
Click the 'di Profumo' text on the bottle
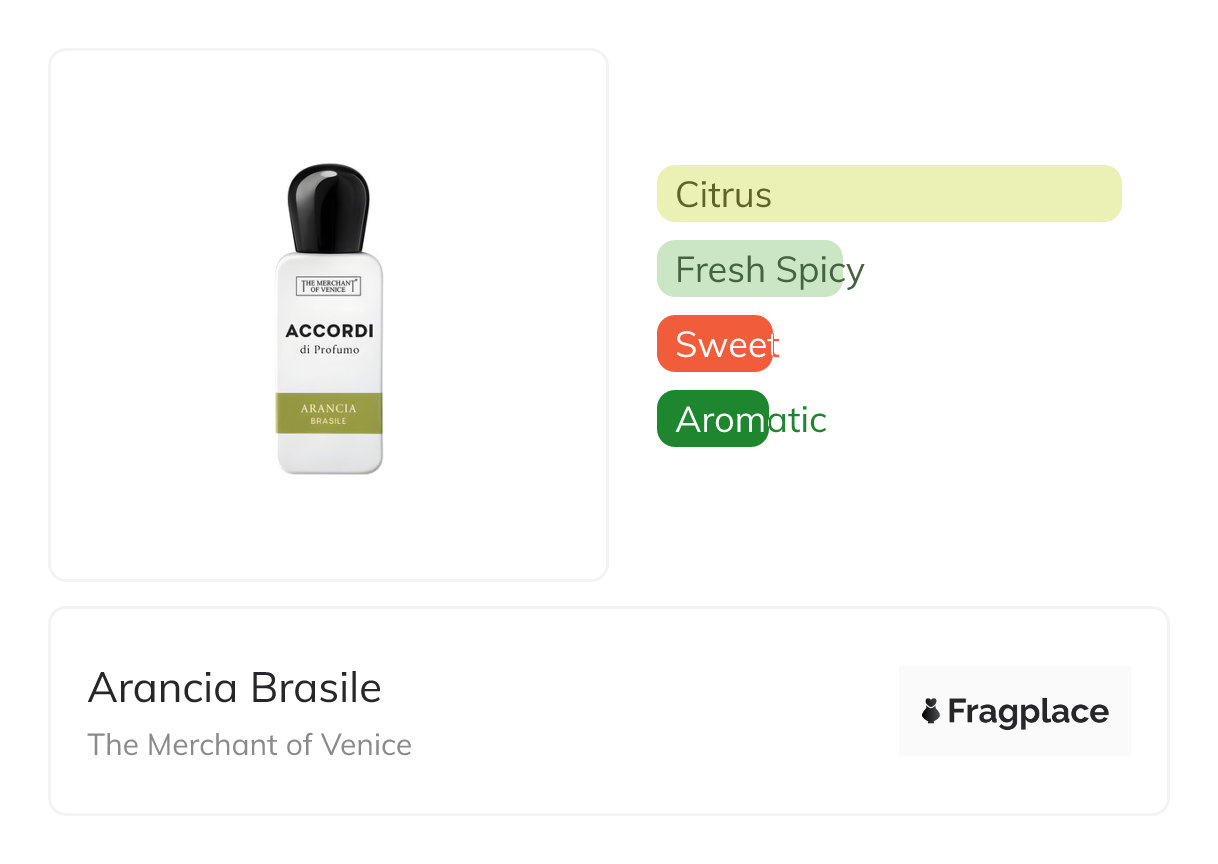pyautogui.click(x=329, y=351)
